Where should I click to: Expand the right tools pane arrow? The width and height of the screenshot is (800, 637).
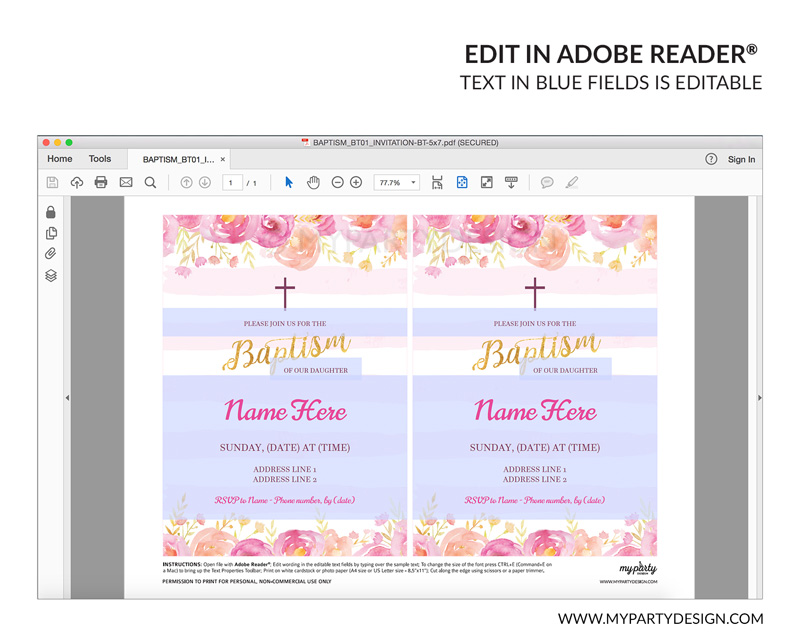(759, 398)
